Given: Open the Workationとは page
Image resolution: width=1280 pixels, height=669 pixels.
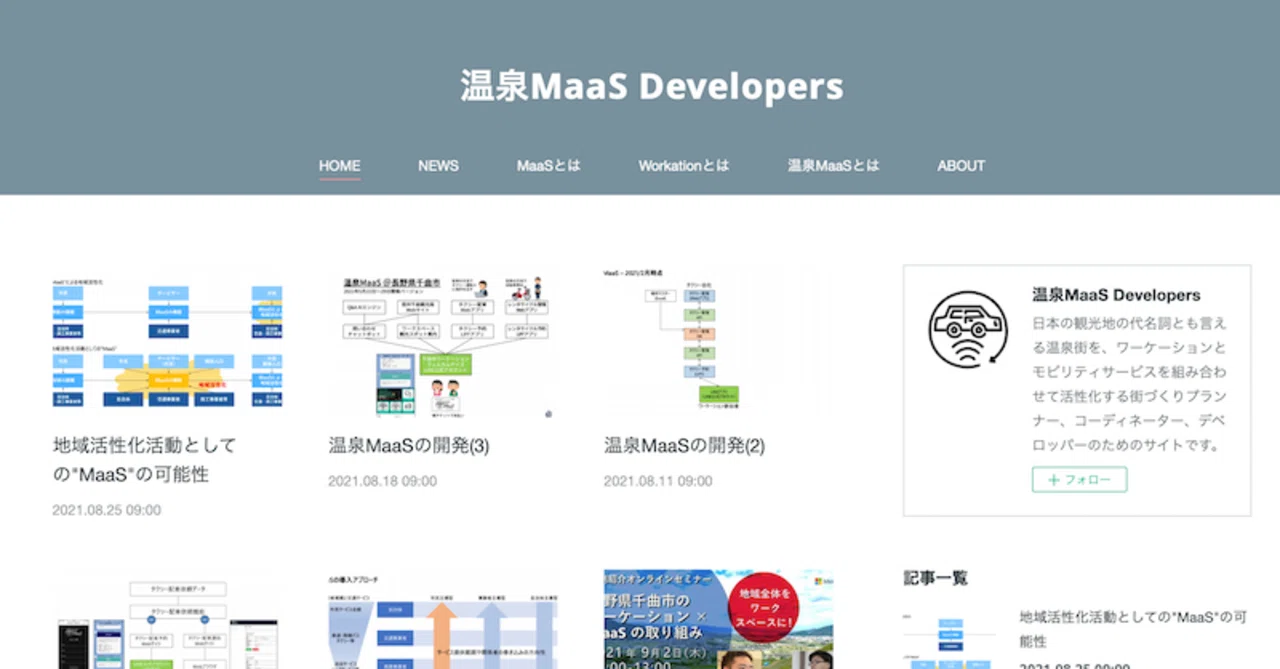Looking at the screenshot, I should (684, 166).
